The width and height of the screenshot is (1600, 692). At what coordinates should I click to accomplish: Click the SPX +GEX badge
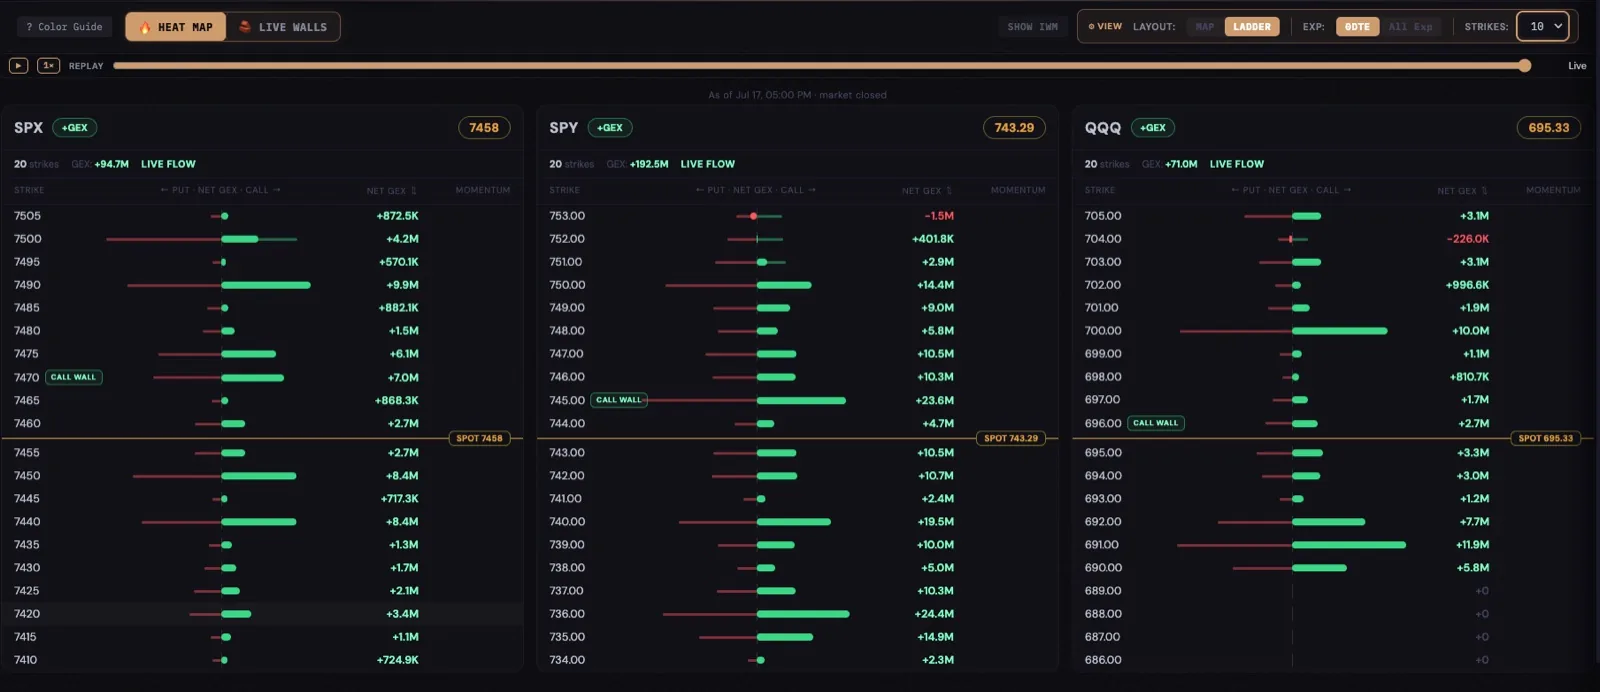[74, 128]
